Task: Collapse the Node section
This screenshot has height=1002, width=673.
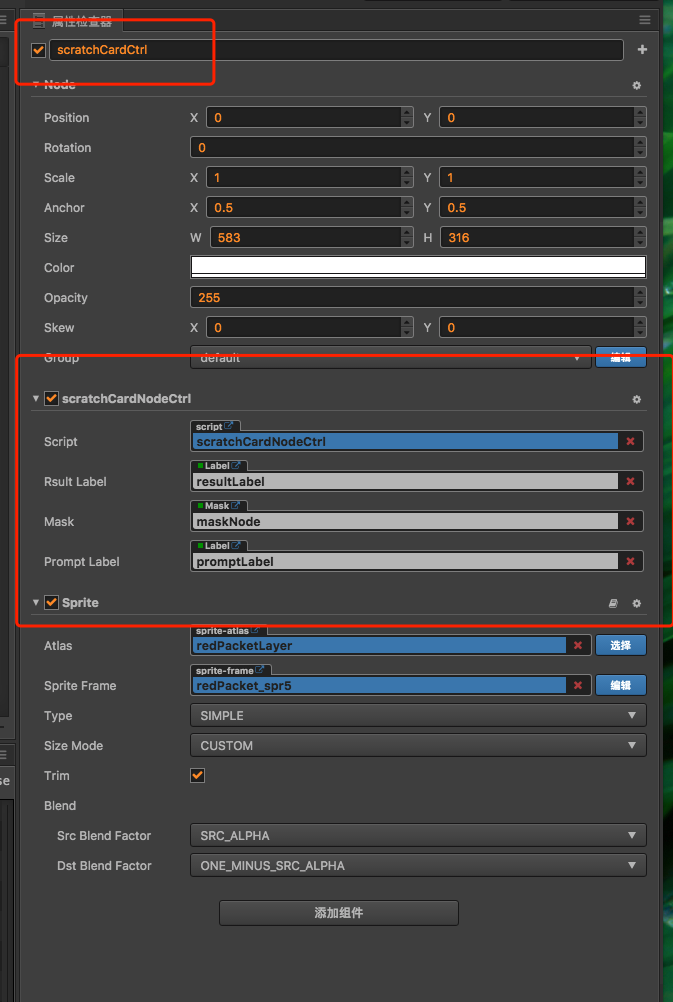Action: [x=36, y=84]
